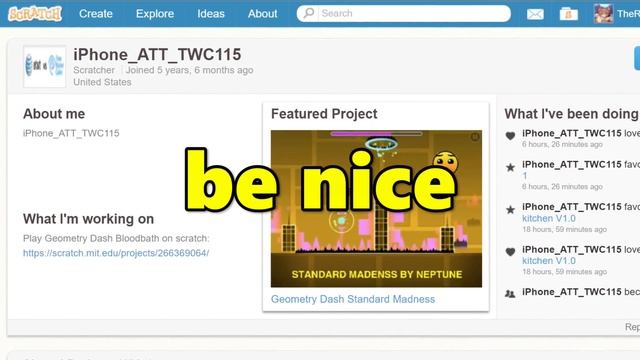The width and height of the screenshot is (640, 360).
Task: Click star icon for 6 hours ago favorite
Action: pos(510,167)
